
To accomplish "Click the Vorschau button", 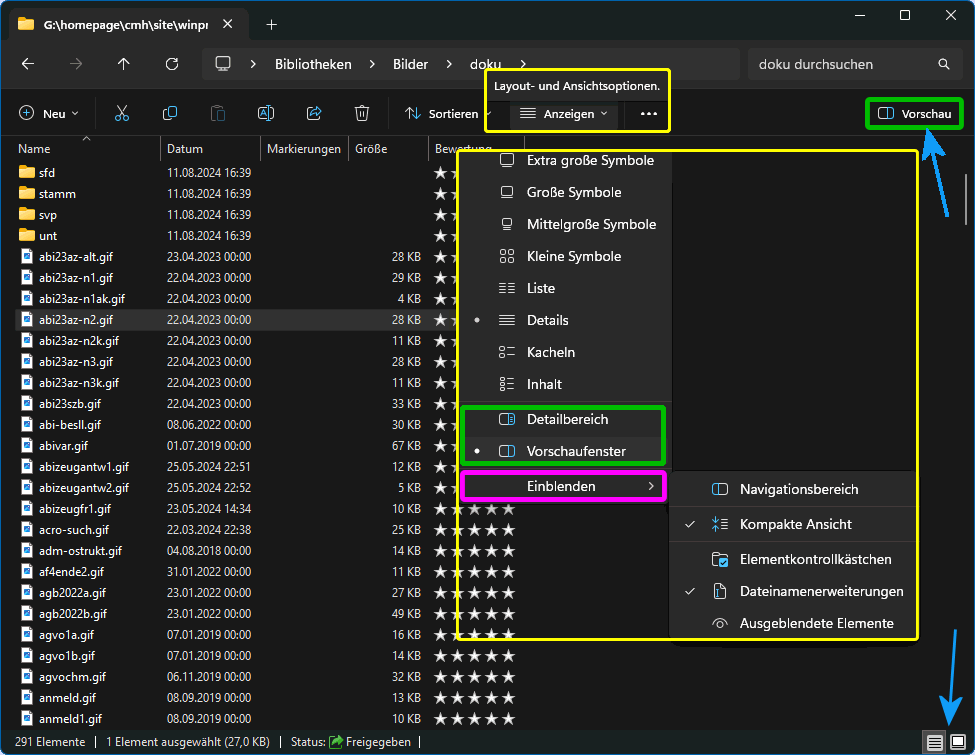I will 914,114.
